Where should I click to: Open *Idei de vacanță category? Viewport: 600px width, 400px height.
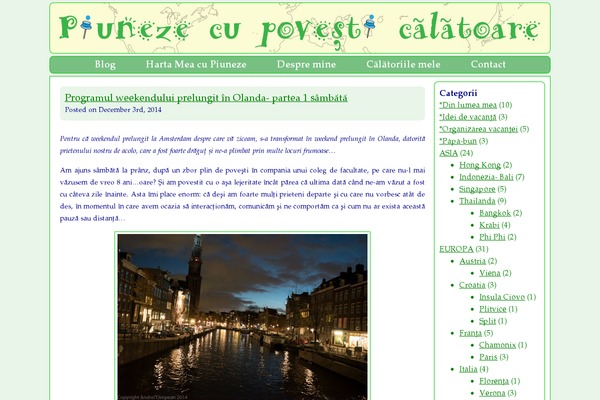click(x=468, y=117)
